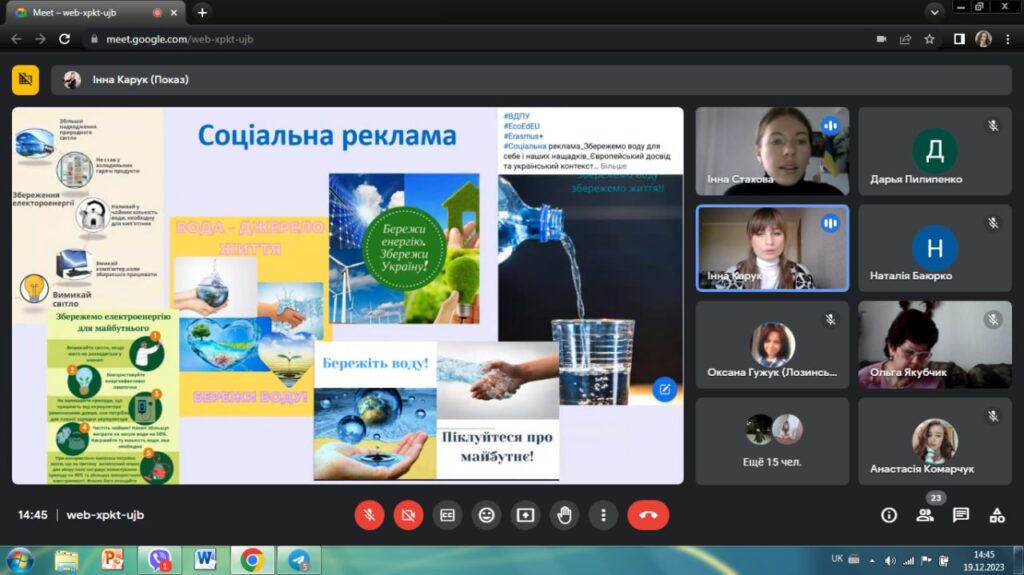Open a new Chrome tab
This screenshot has width=1024, height=575.
pyautogui.click(x=202, y=12)
